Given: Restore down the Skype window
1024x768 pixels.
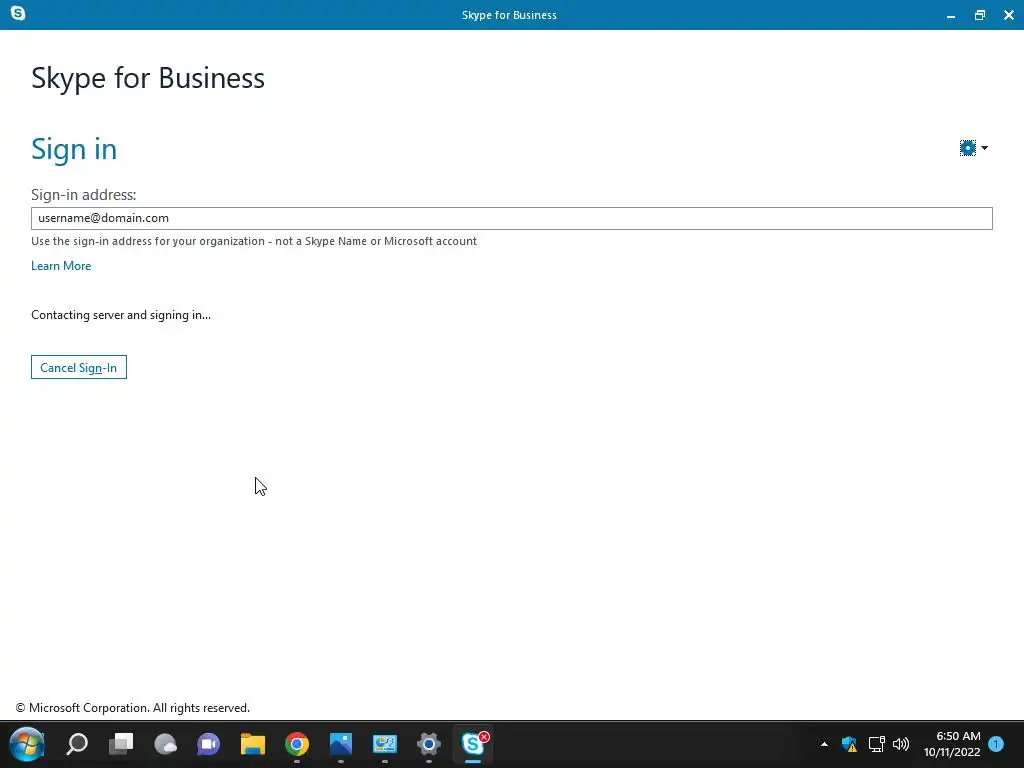Looking at the screenshot, I should [980, 15].
